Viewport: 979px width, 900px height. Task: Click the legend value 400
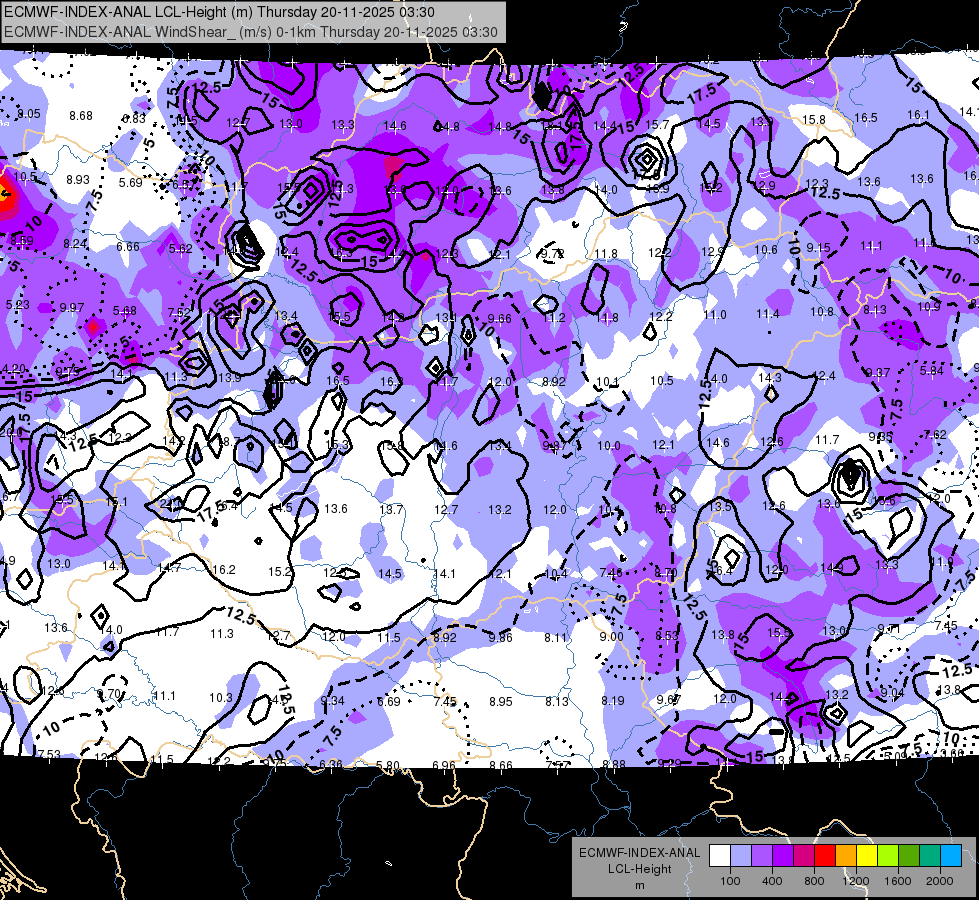pos(772,881)
